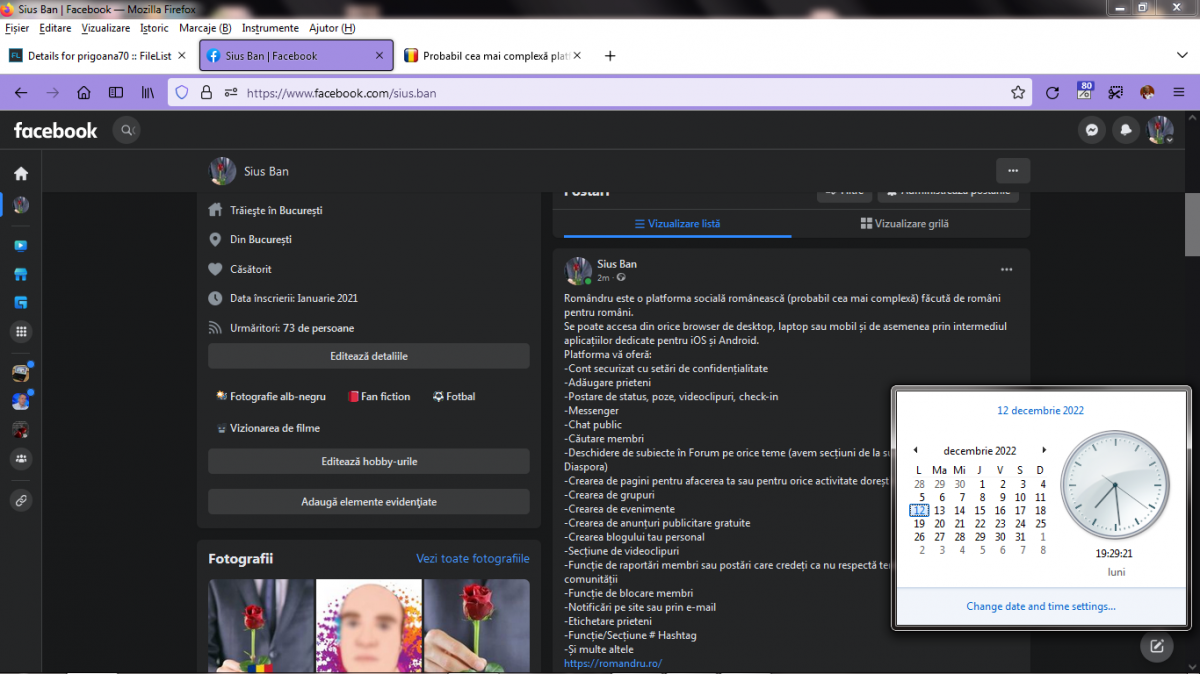Open the three-dots menu on Sius Ban's post

point(1006,269)
